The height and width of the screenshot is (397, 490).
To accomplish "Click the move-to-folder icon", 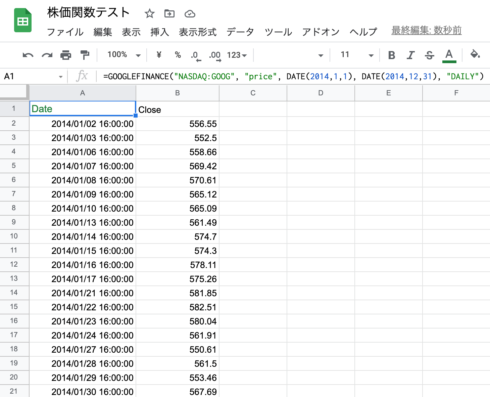I will [169, 14].
